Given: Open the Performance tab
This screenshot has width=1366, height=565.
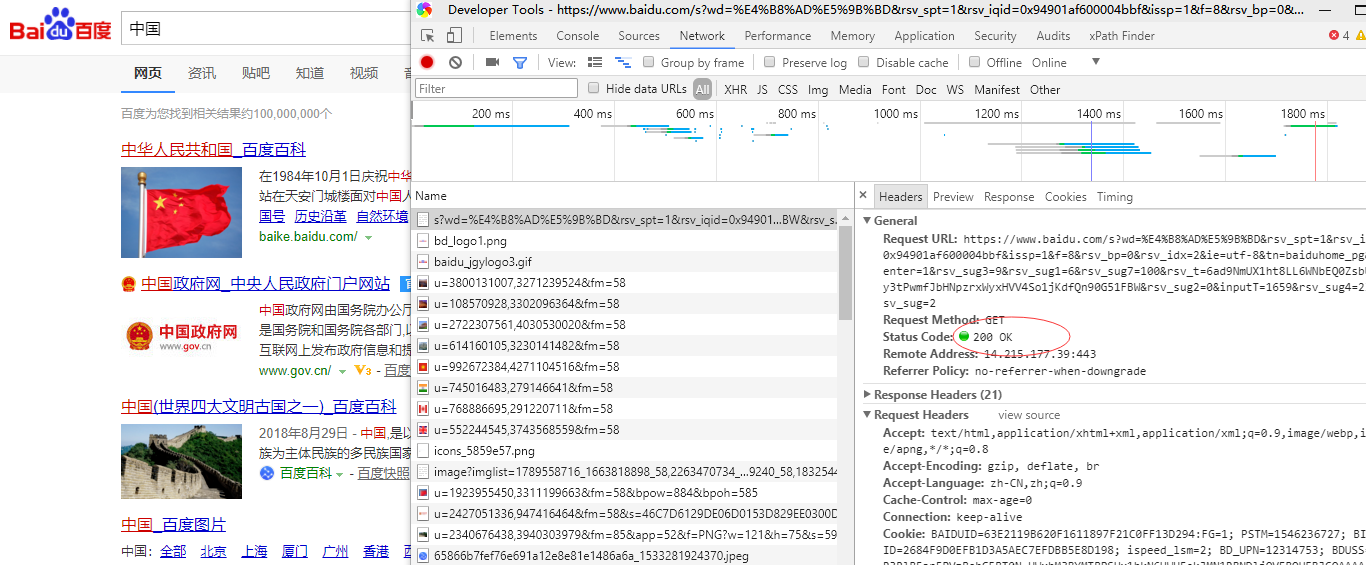Looking at the screenshot, I should click(x=778, y=36).
